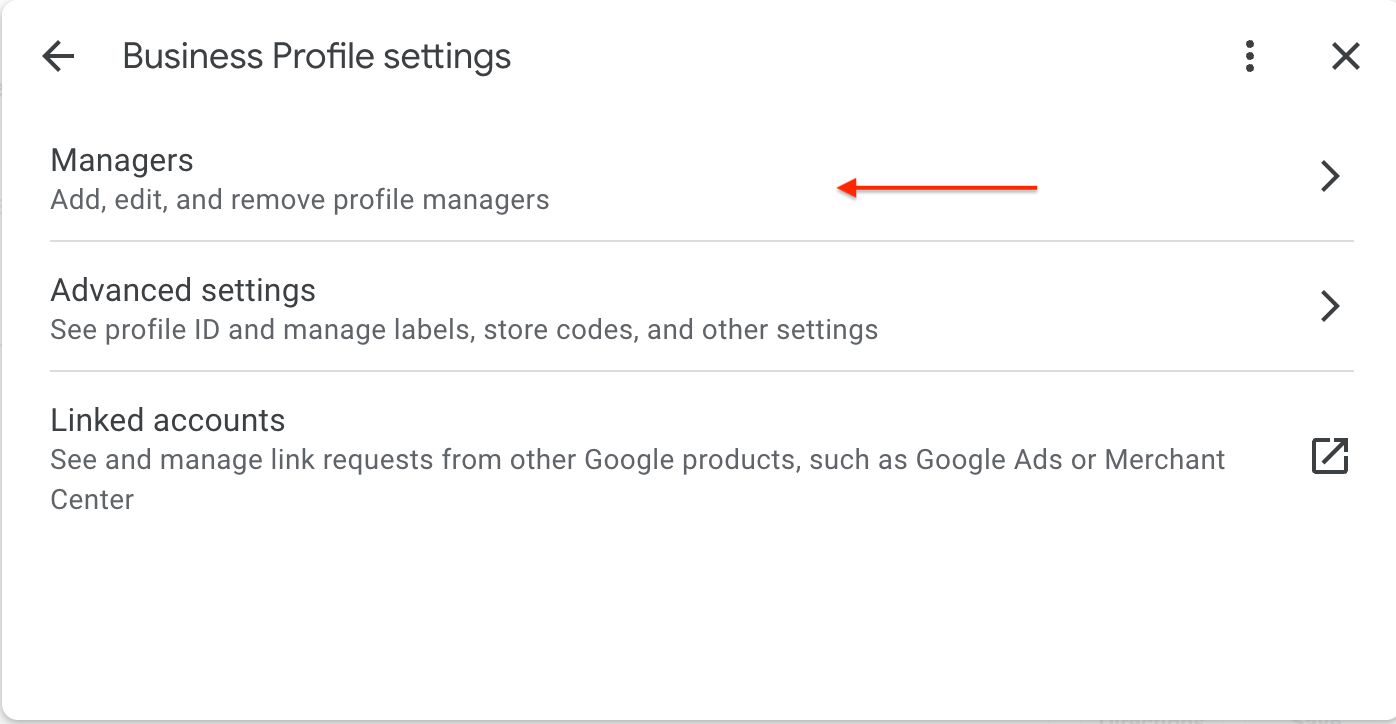This screenshot has width=1396, height=724.
Task: Click the Advanced settings chevron arrow
Action: 1329,306
